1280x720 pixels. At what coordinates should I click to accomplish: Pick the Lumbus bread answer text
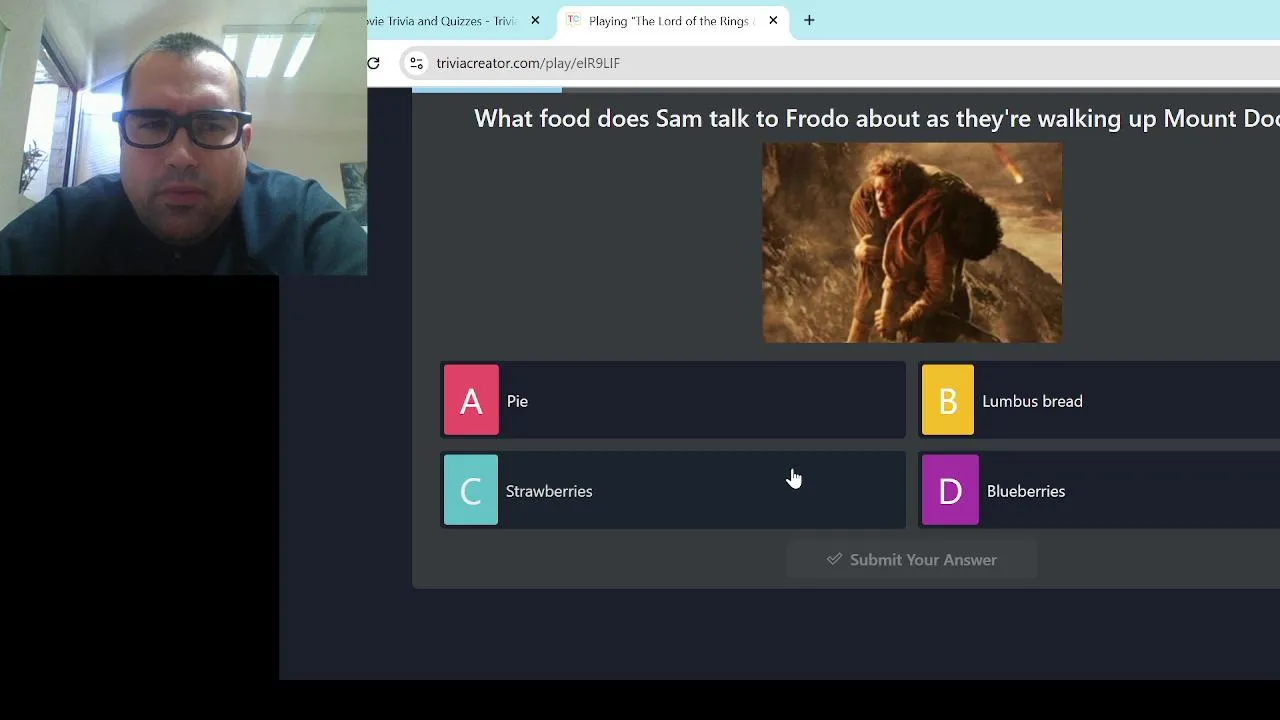(1032, 401)
